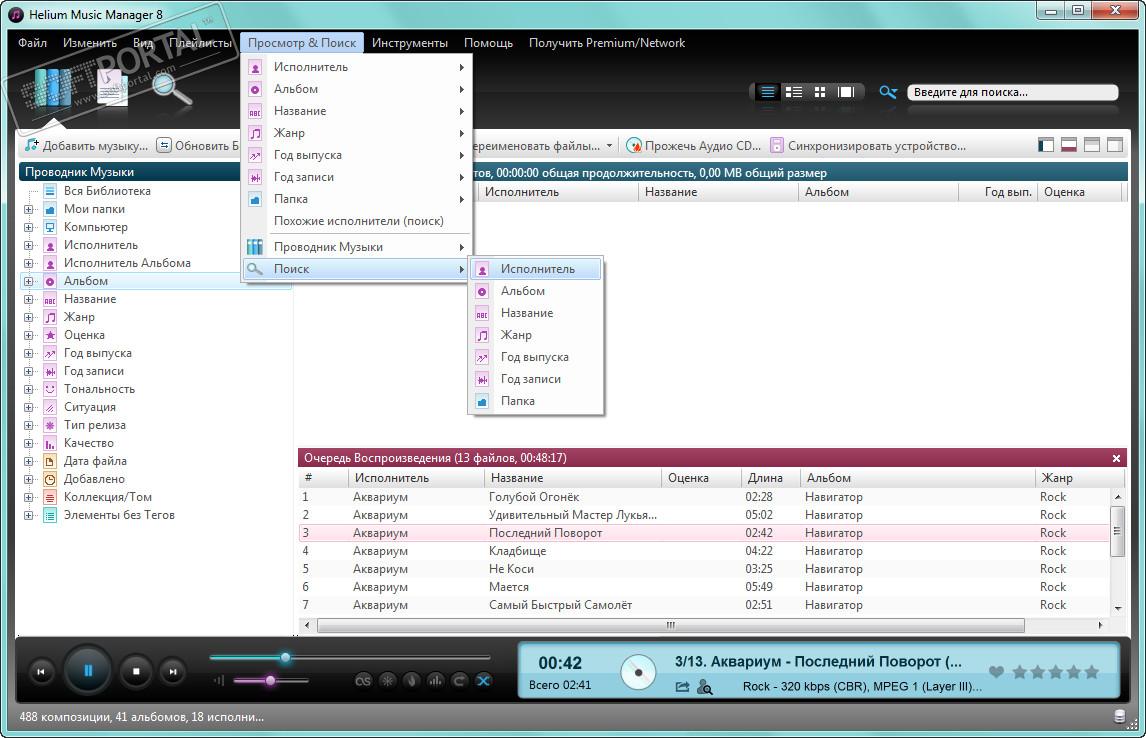The width and height of the screenshot is (1146, 738).
Task: Click the snowflake icon in player controls
Action: pos(387,681)
